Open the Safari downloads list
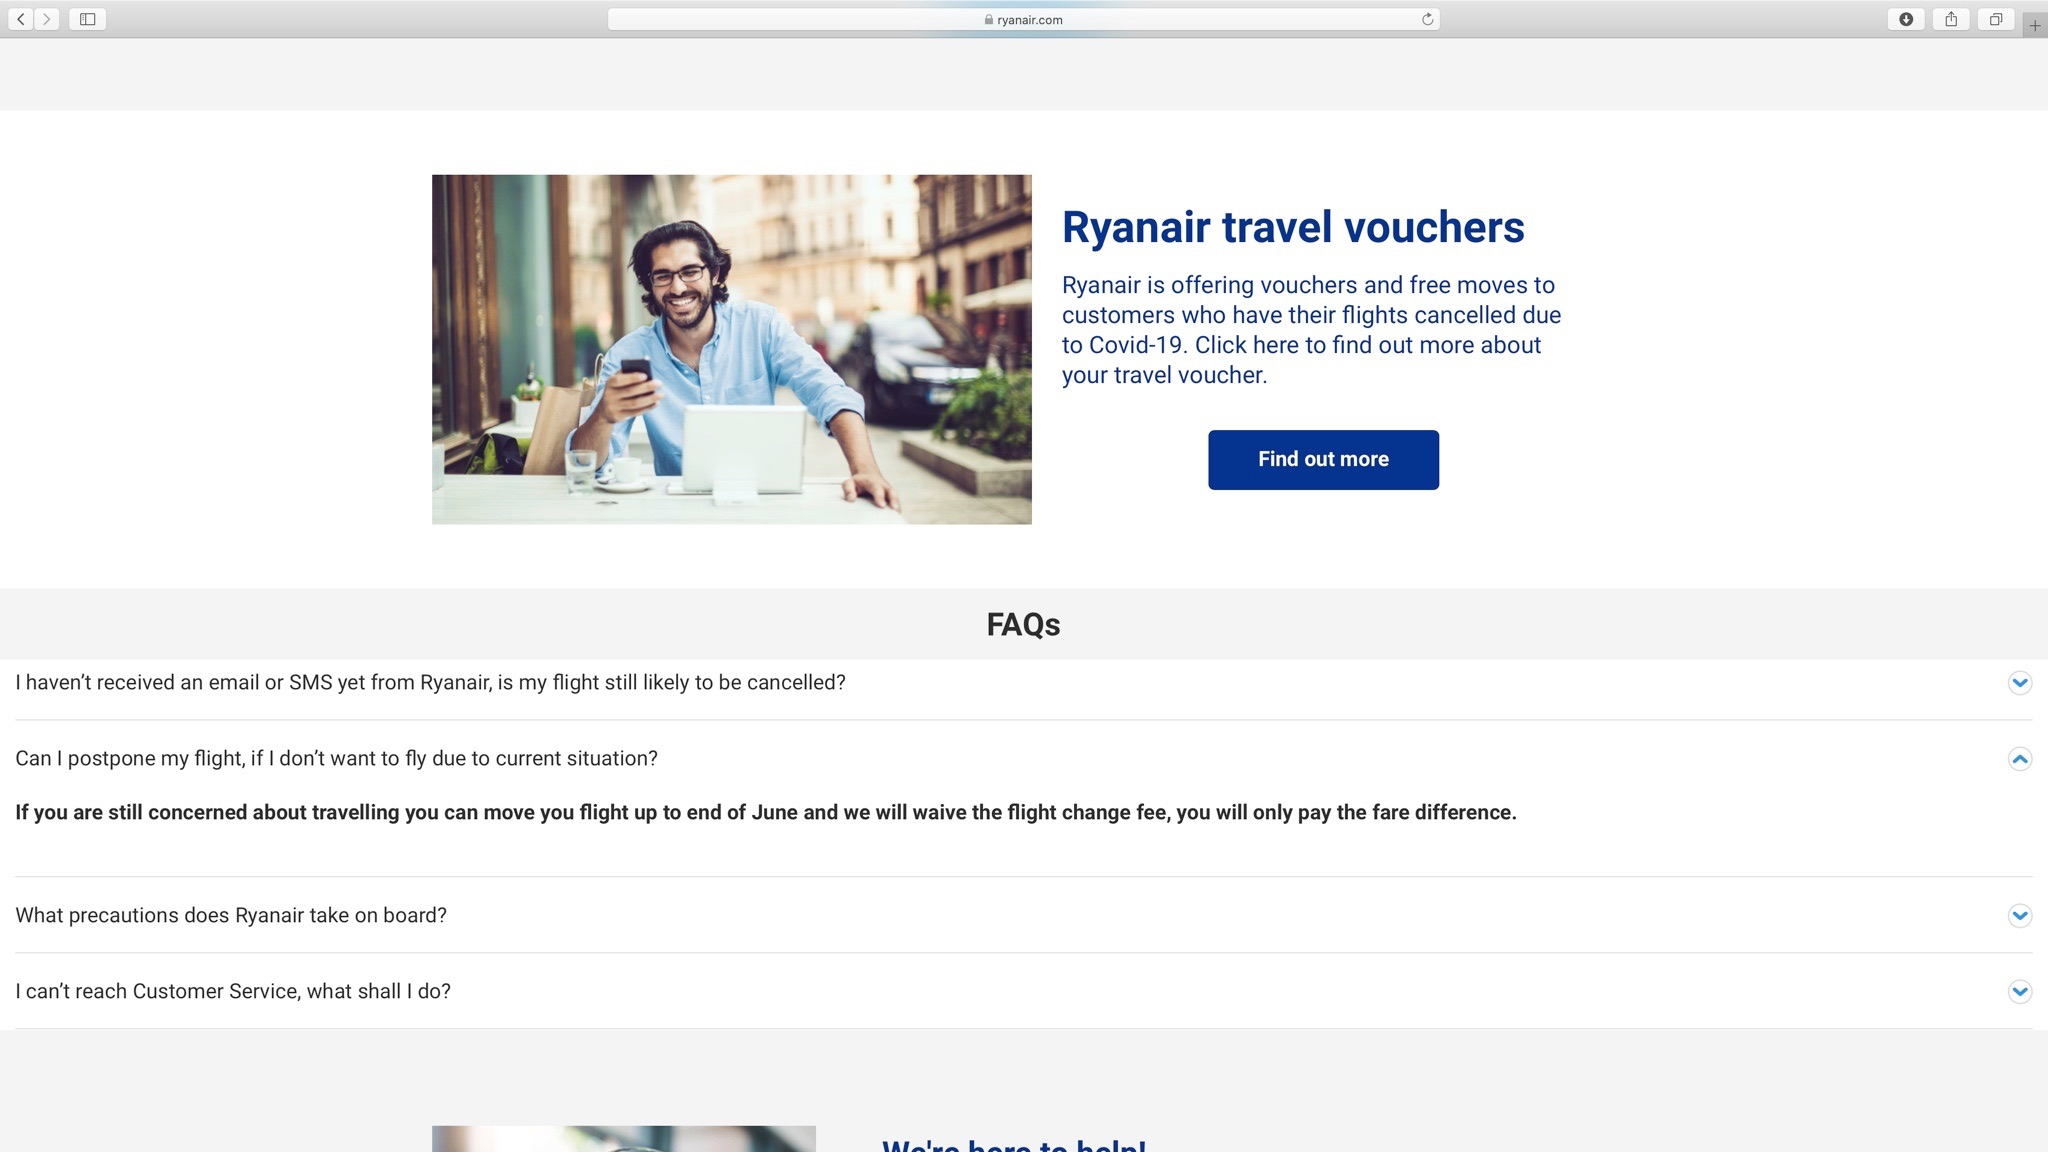 pos(1906,19)
